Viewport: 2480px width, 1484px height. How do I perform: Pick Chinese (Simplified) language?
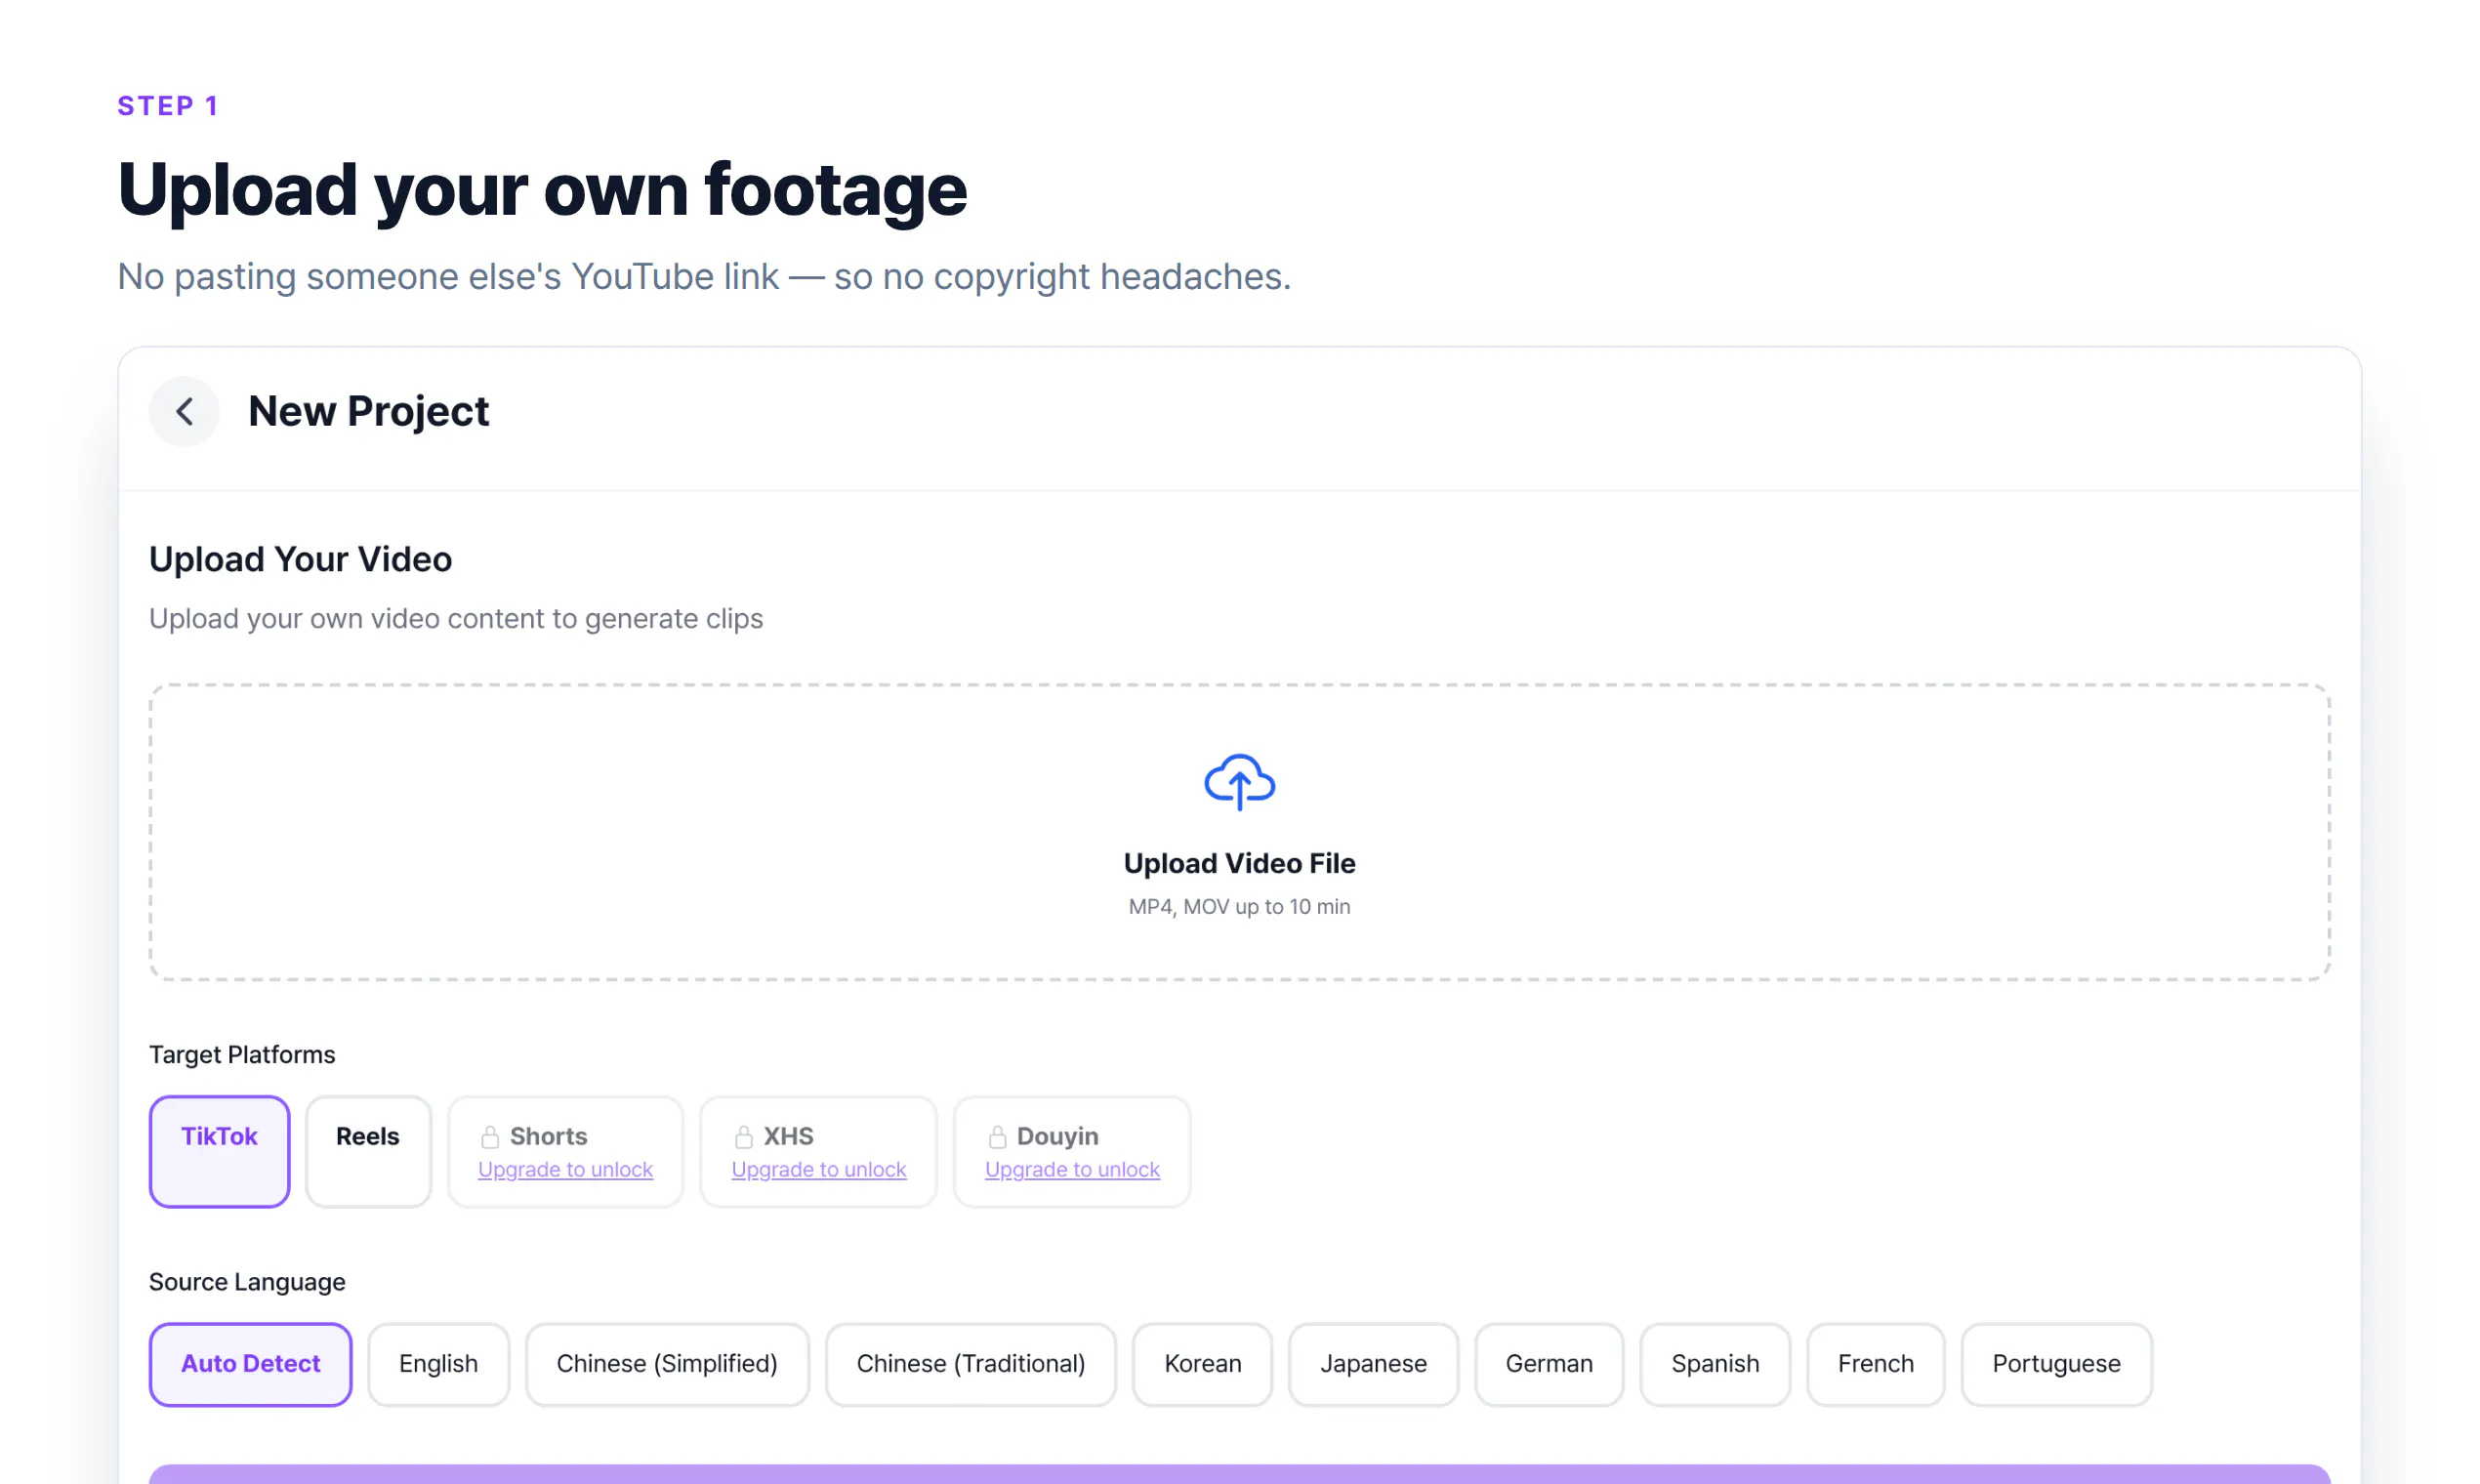click(x=667, y=1364)
